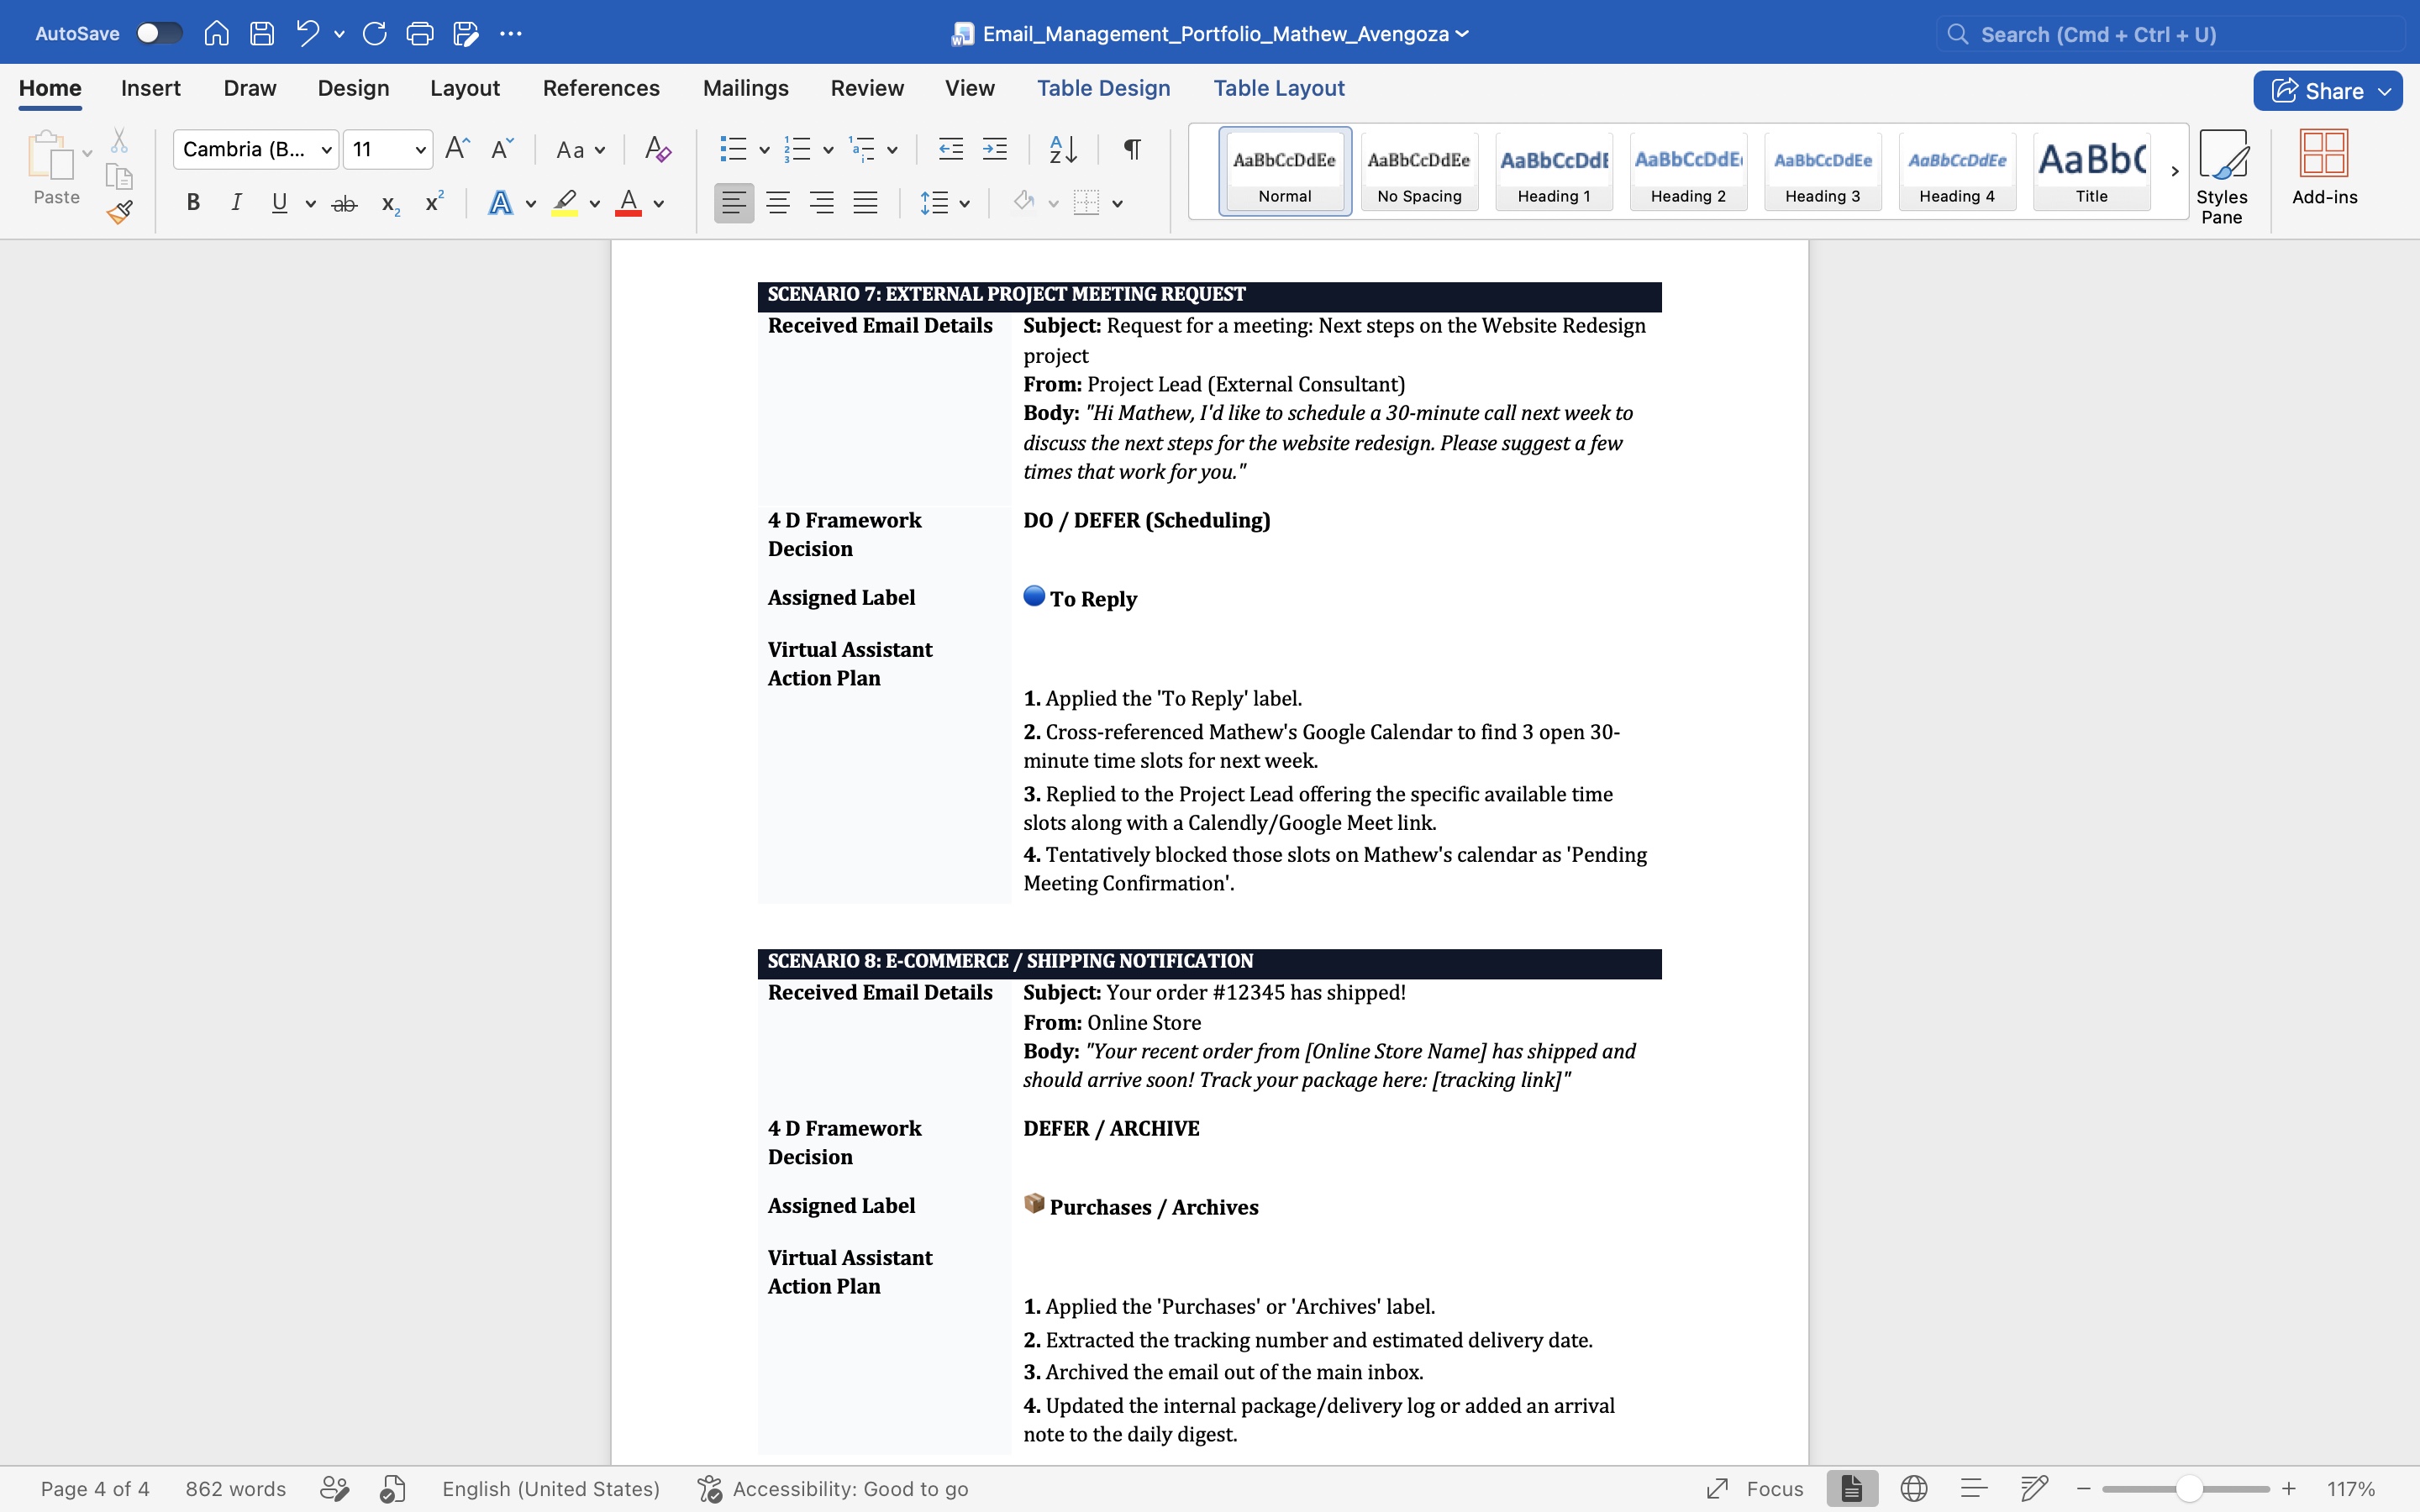The width and height of the screenshot is (2420, 1512).
Task: Open the Table Layout tab
Action: (1278, 88)
